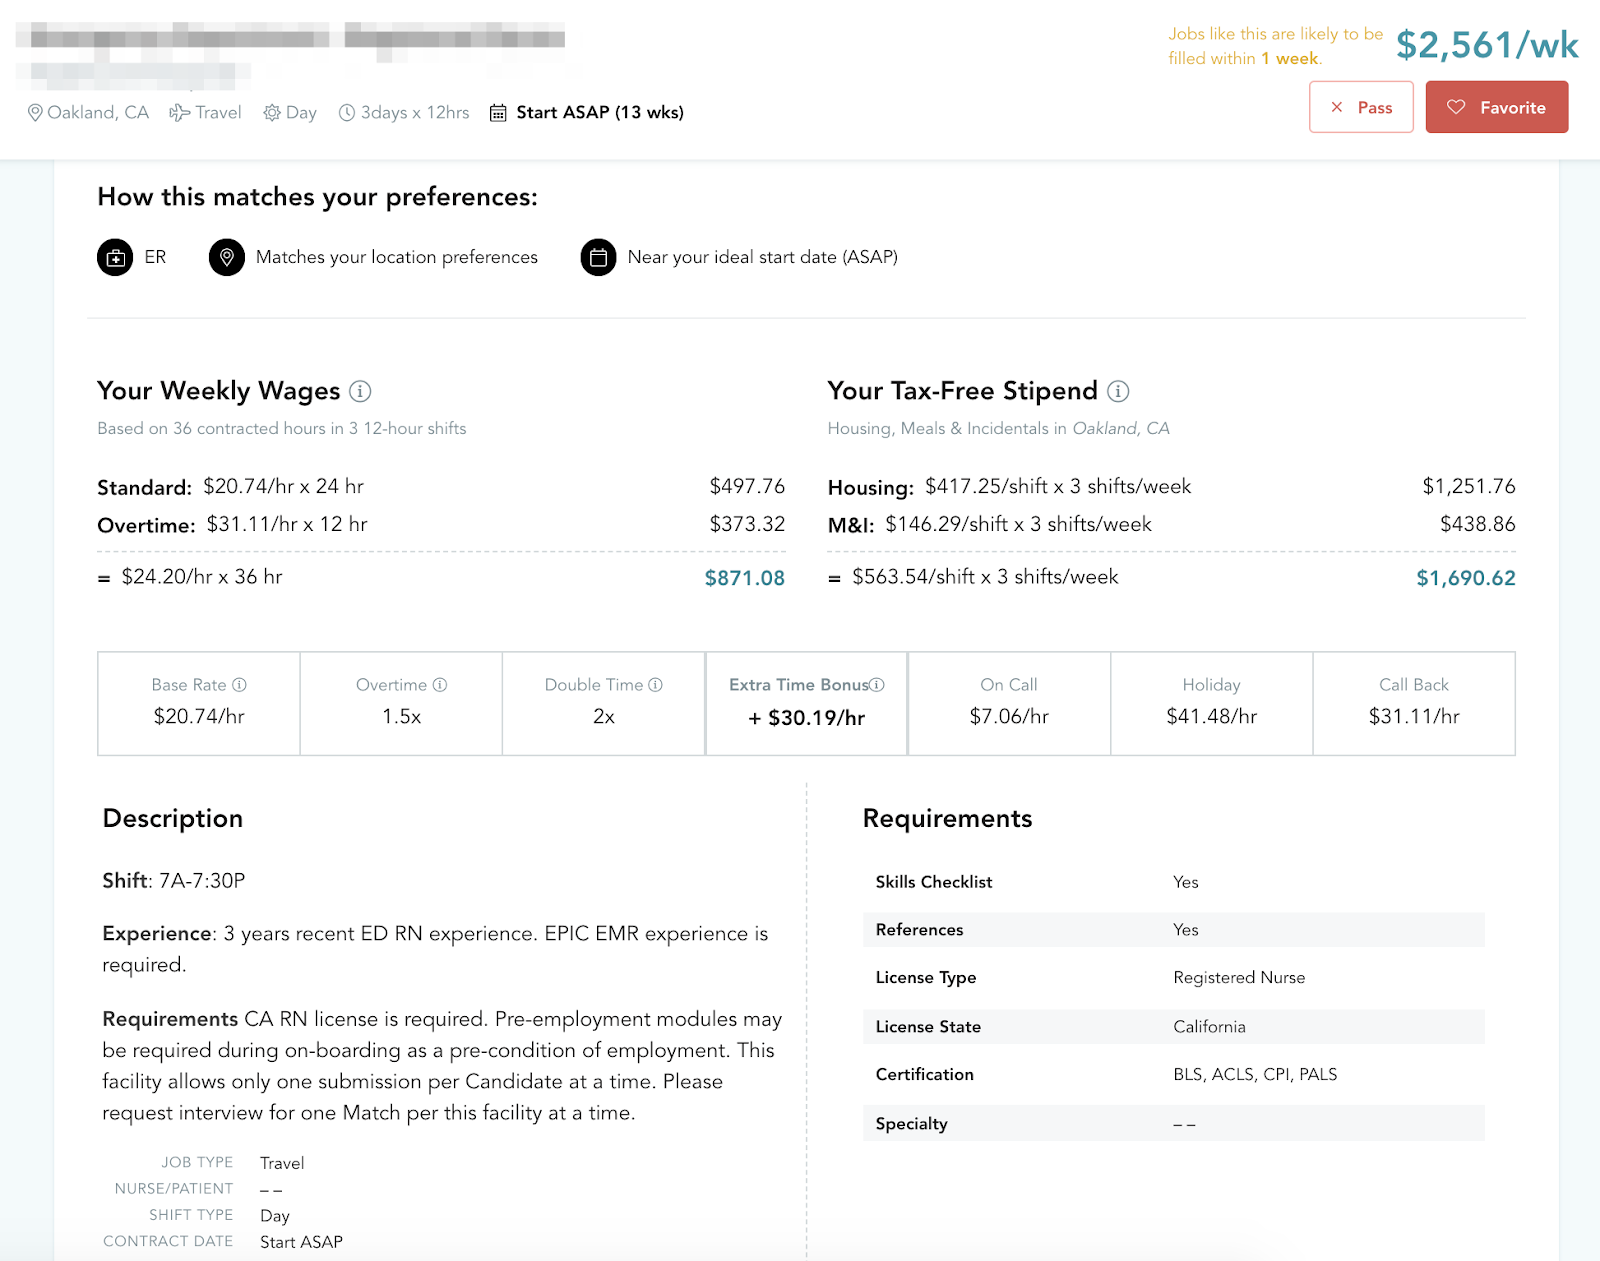Click the ER specialty briefcase icon

[115, 258]
